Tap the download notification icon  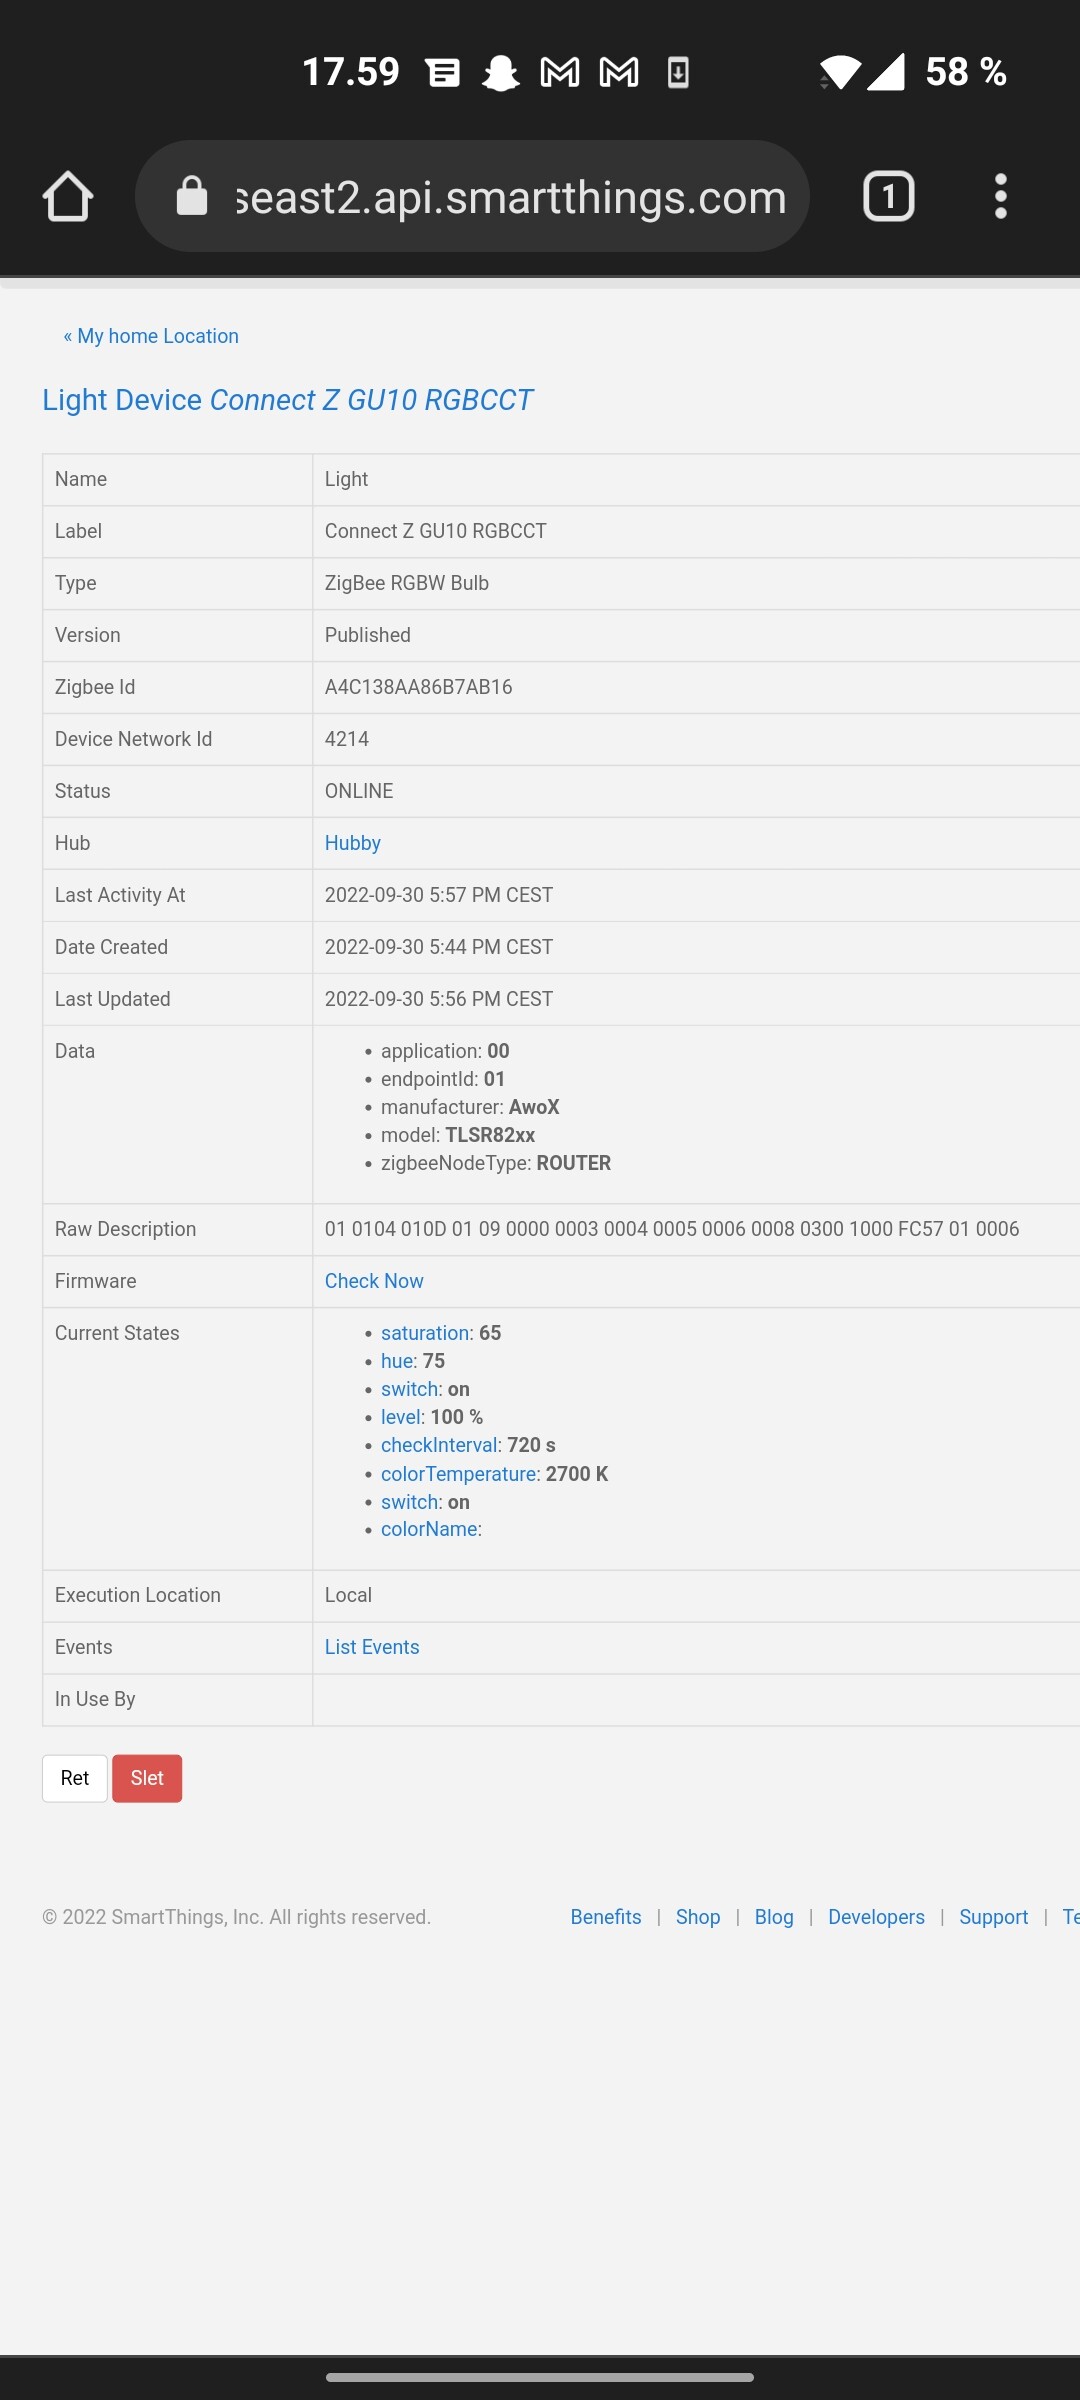(678, 72)
